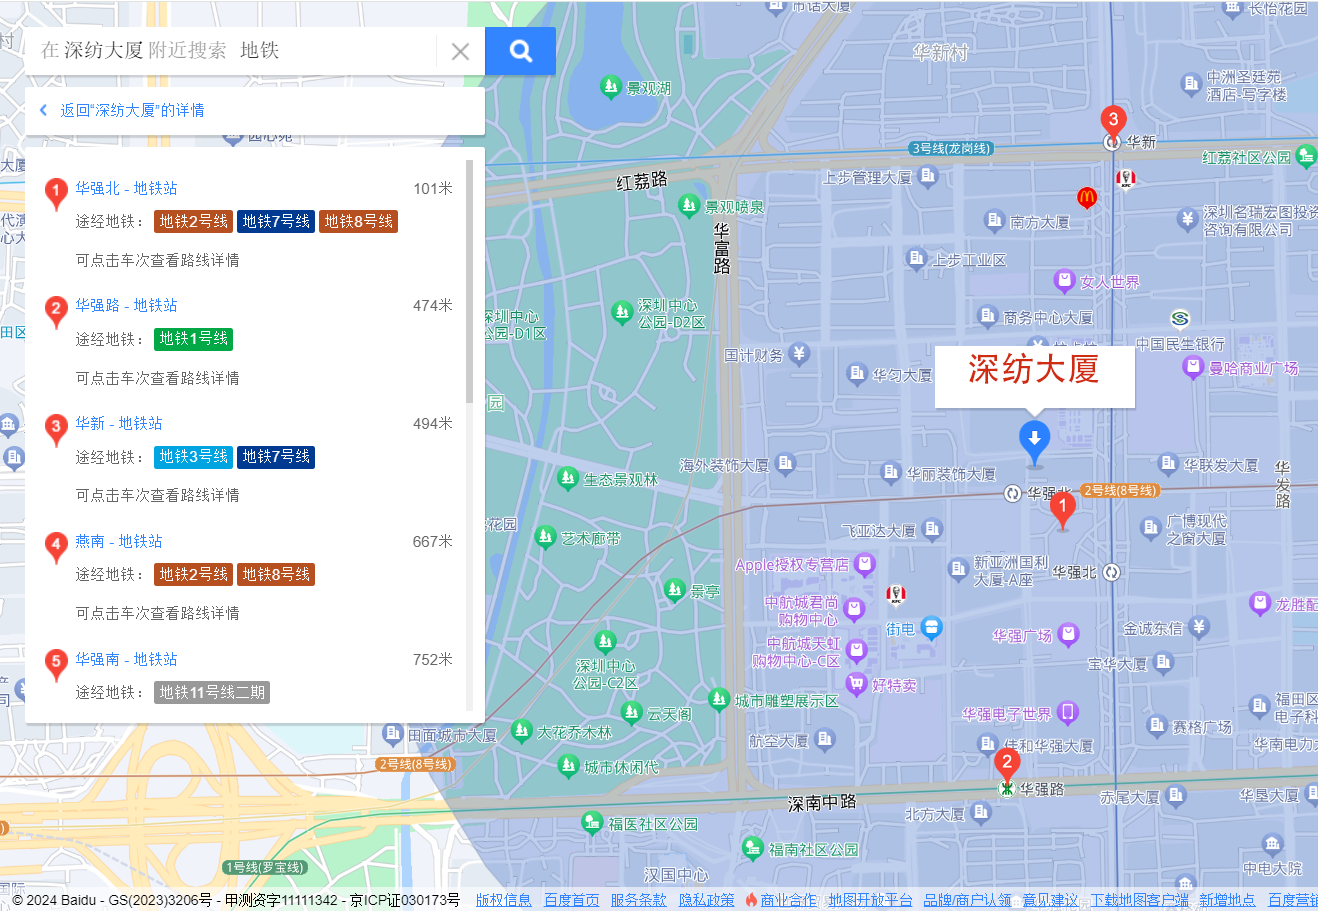Click the 上步管理大厦 building icon
The image size is (1318, 911).
(928, 176)
